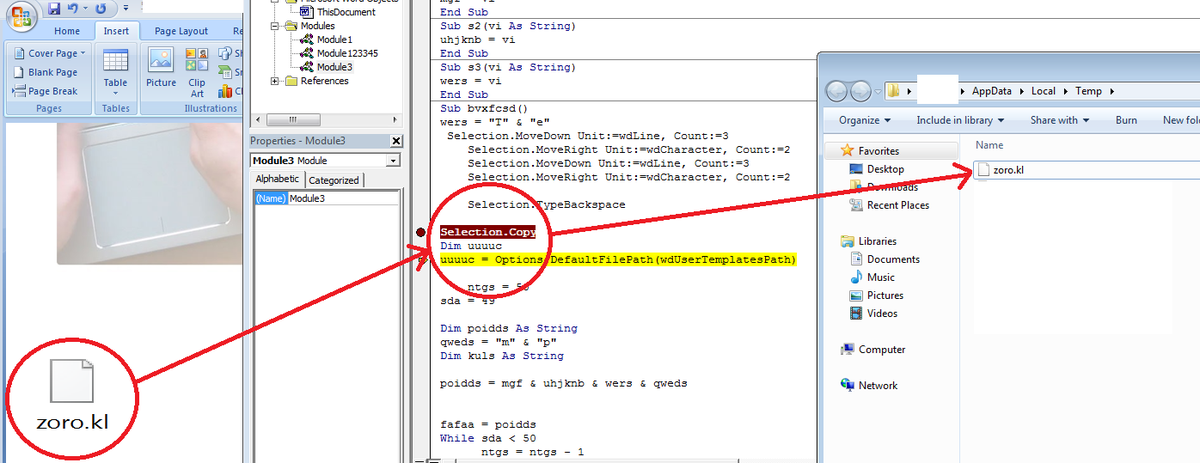
Task: Click the 'Dim poidds As String' line
Action: (x=509, y=328)
